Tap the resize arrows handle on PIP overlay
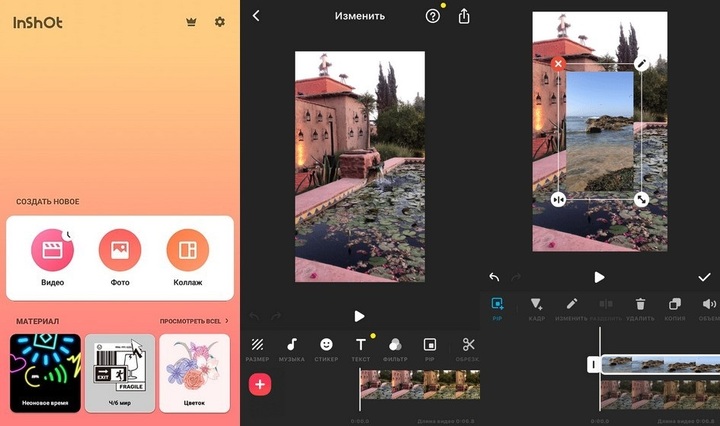Image resolution: width=720 pixels, height=426 pixels. tap(641, 200)
